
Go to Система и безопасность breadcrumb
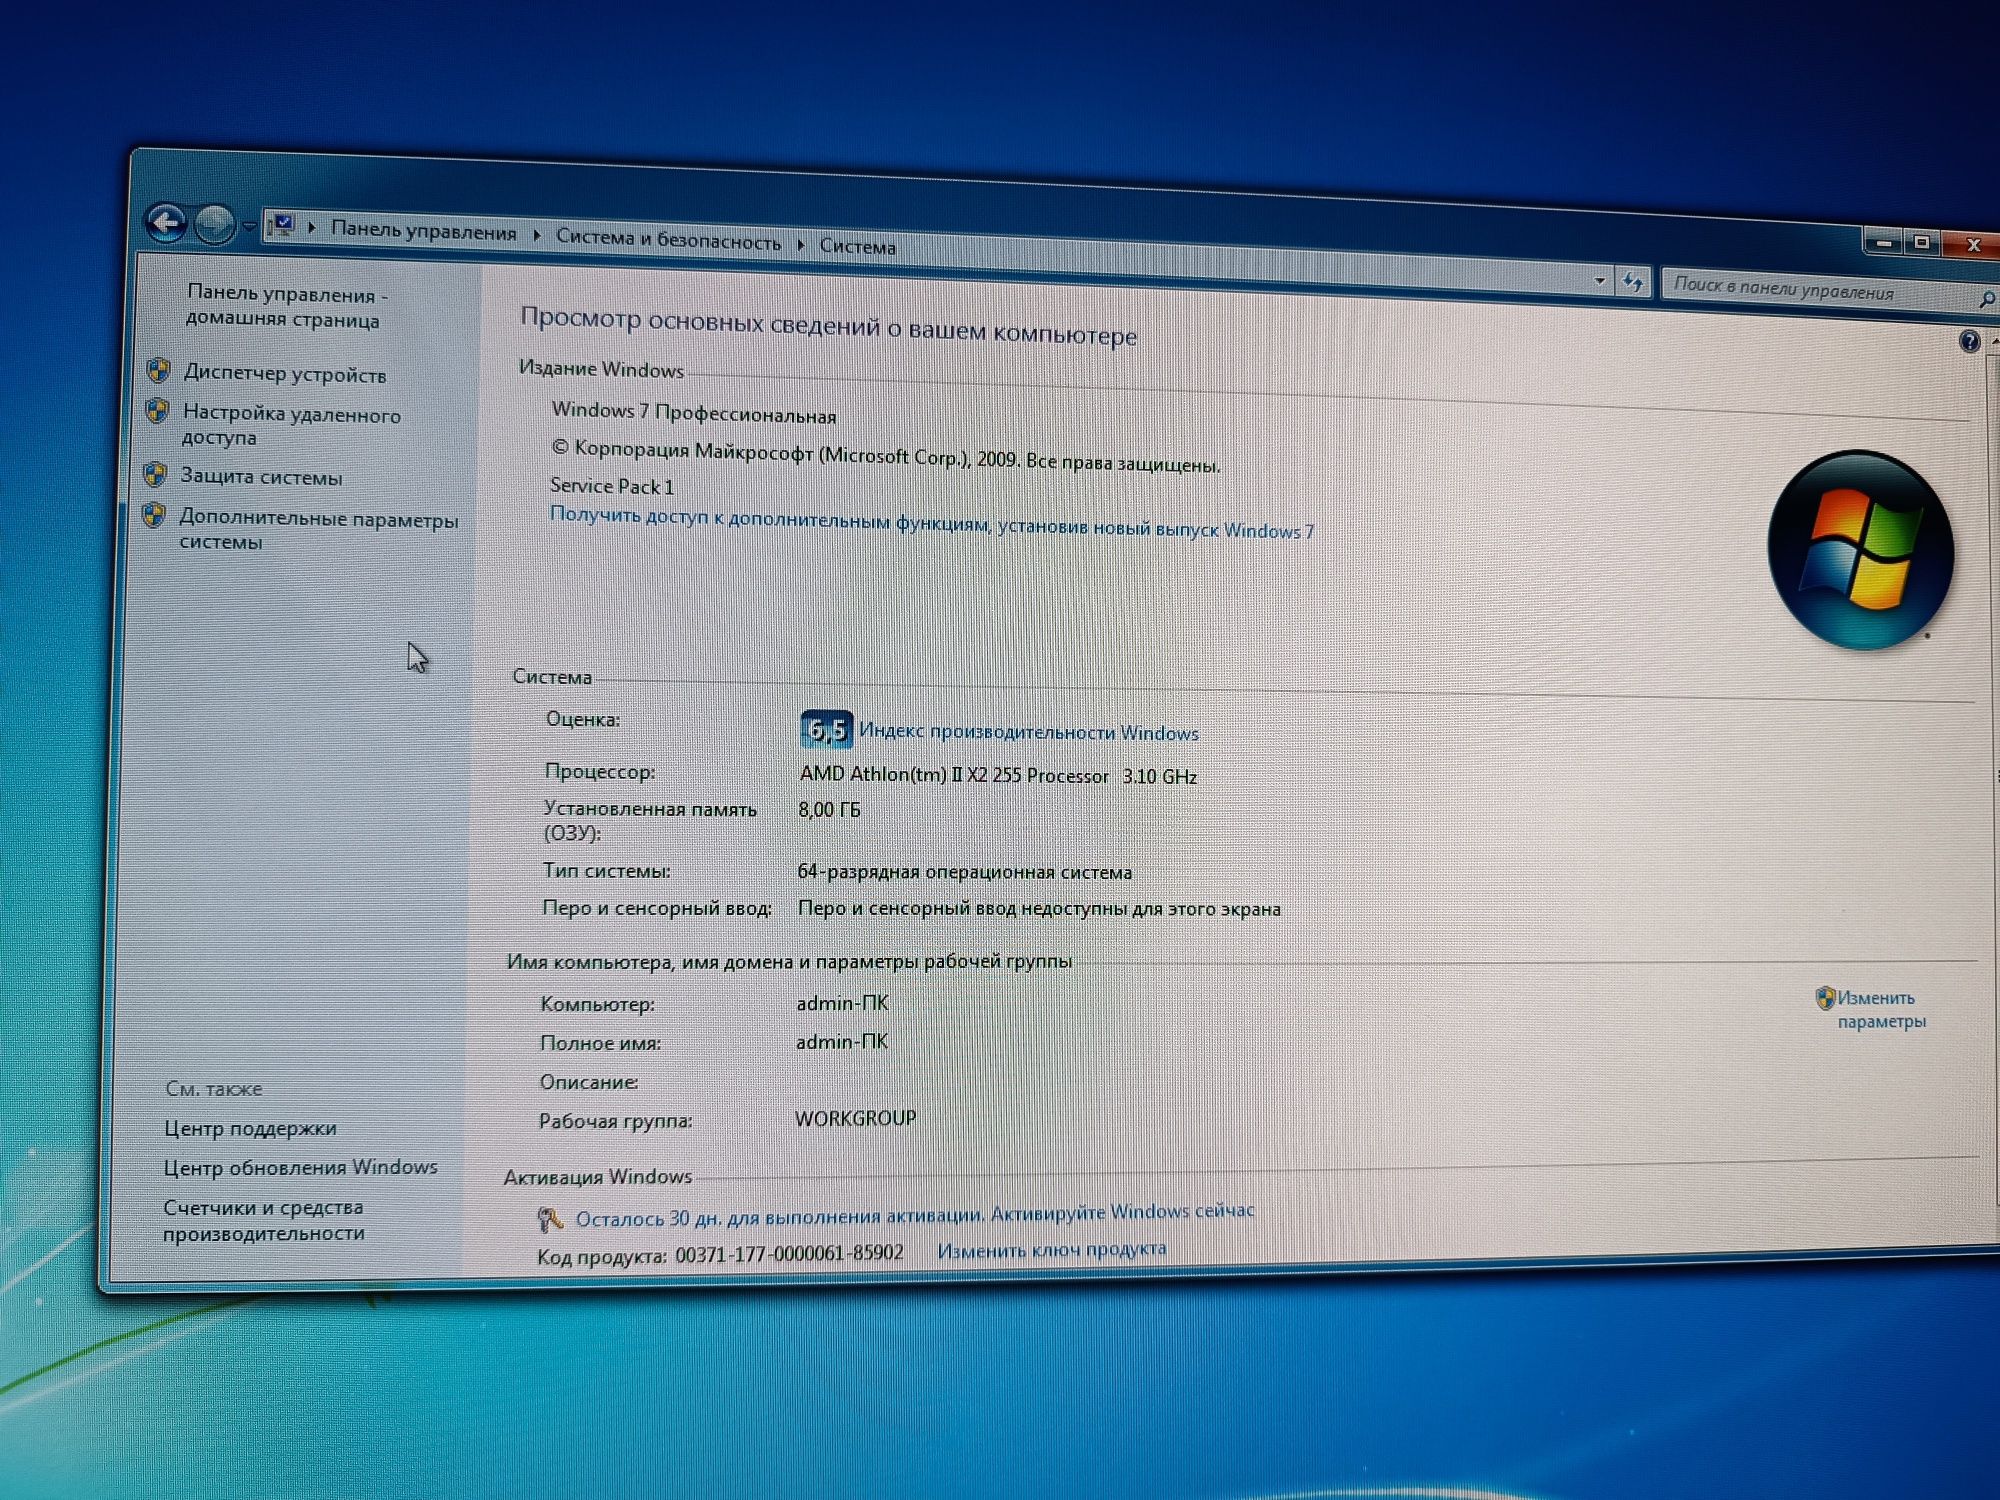(668, 240)
